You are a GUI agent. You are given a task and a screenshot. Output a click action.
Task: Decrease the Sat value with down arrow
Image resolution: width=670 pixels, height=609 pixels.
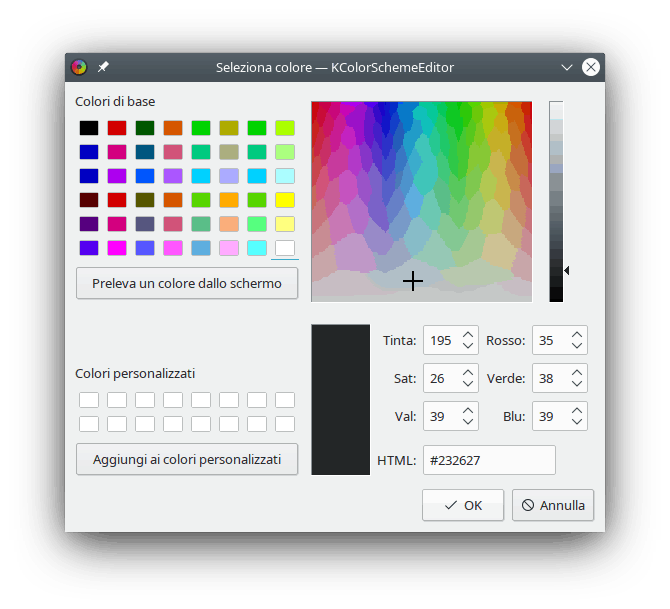click(x=468, y=384)
